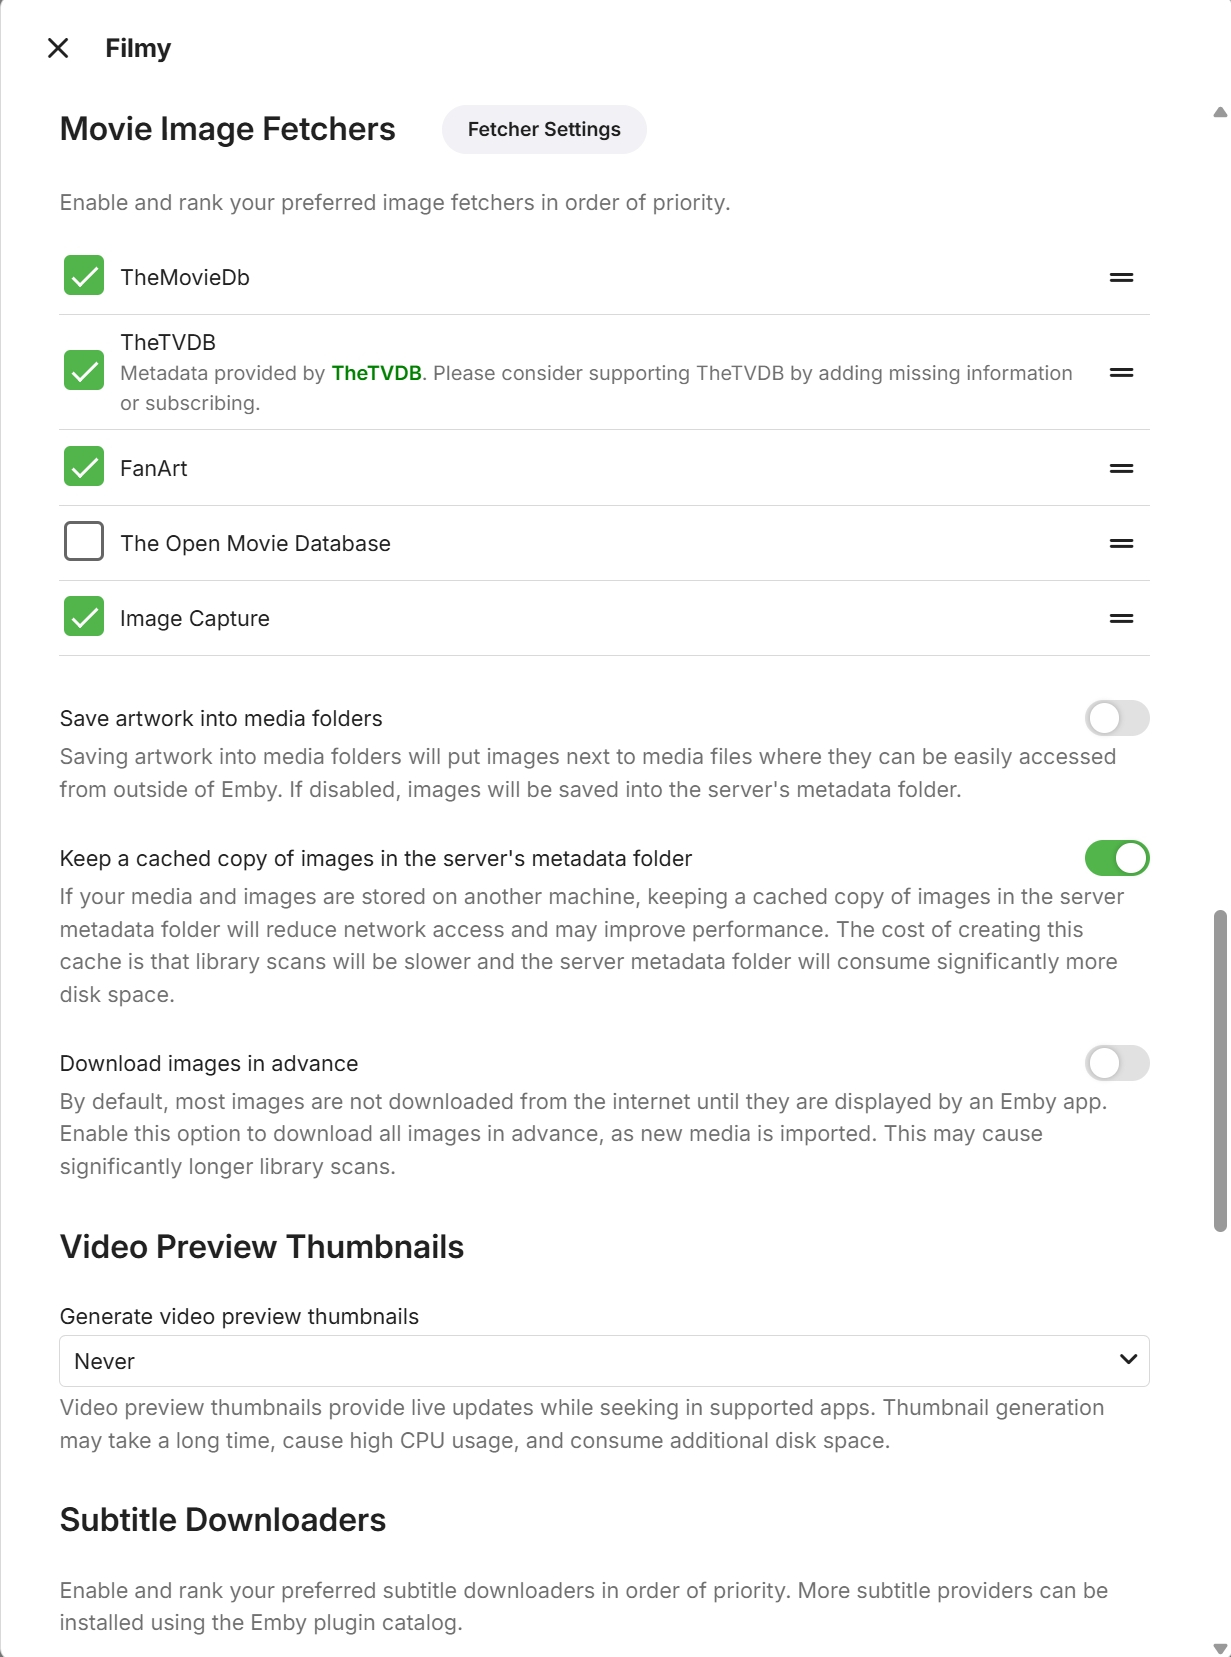This screenshot has width=1231, height=1657.
Task: Close the Filmy library dialog
Action: coord(58,48)
